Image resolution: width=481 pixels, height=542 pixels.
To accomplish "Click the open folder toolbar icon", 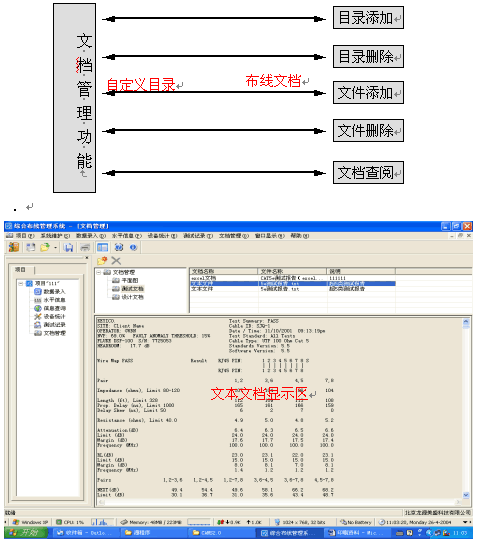I will [x=45, y=247].
